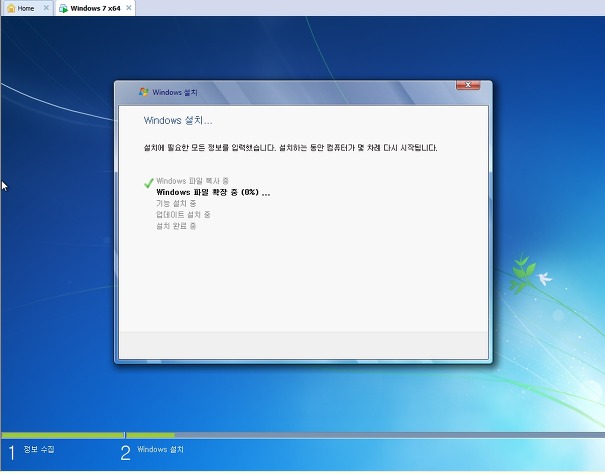Click the 'Windows 파일 확장 중 (0%)' step

(213, 192)
